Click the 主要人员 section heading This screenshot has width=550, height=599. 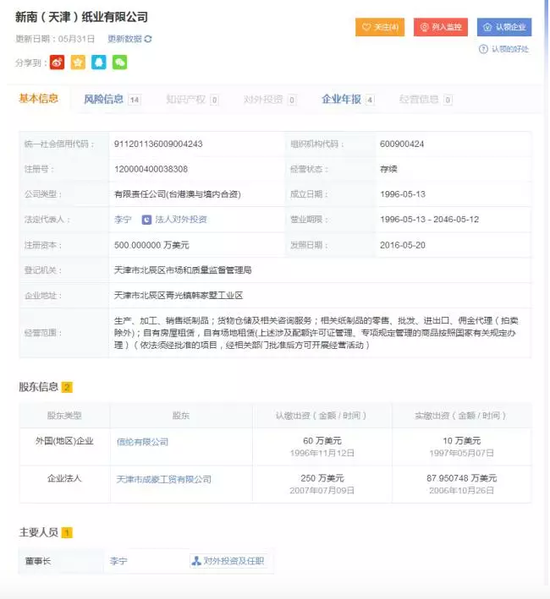38,533
